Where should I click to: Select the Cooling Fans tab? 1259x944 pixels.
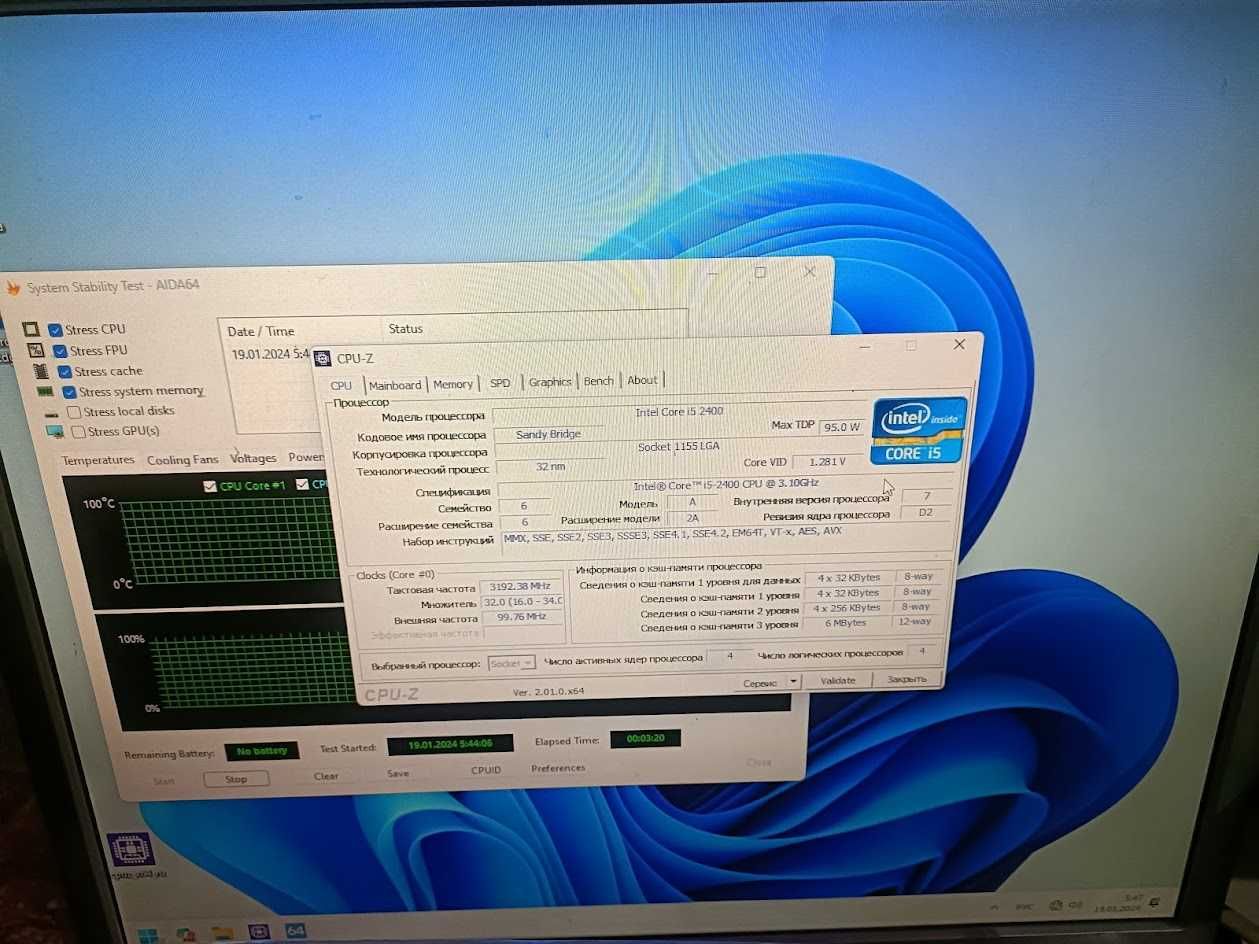click(x=182, y=460)
